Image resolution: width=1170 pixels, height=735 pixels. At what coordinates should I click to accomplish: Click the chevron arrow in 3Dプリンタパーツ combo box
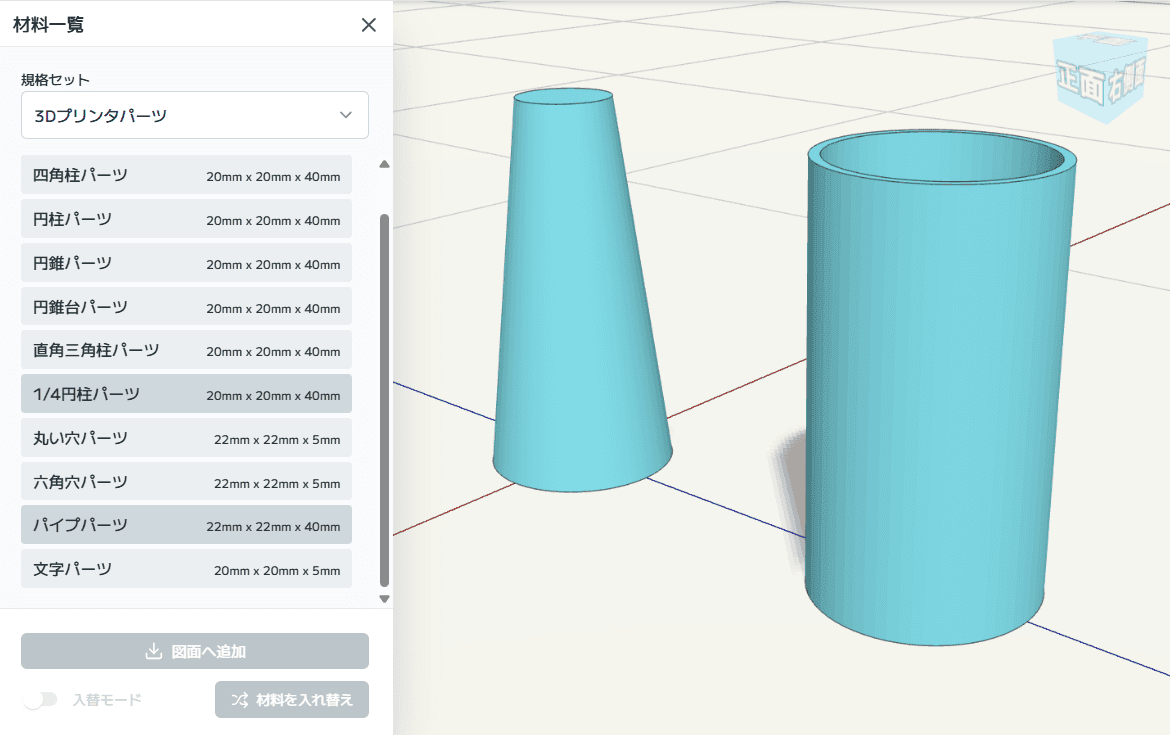(x=346, y=115)
